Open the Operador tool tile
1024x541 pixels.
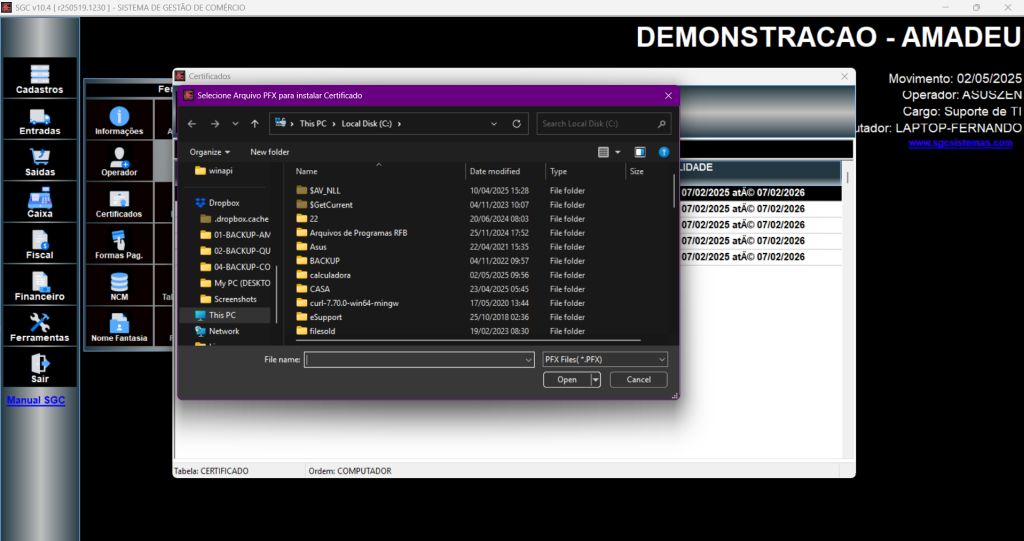(119, 161)
